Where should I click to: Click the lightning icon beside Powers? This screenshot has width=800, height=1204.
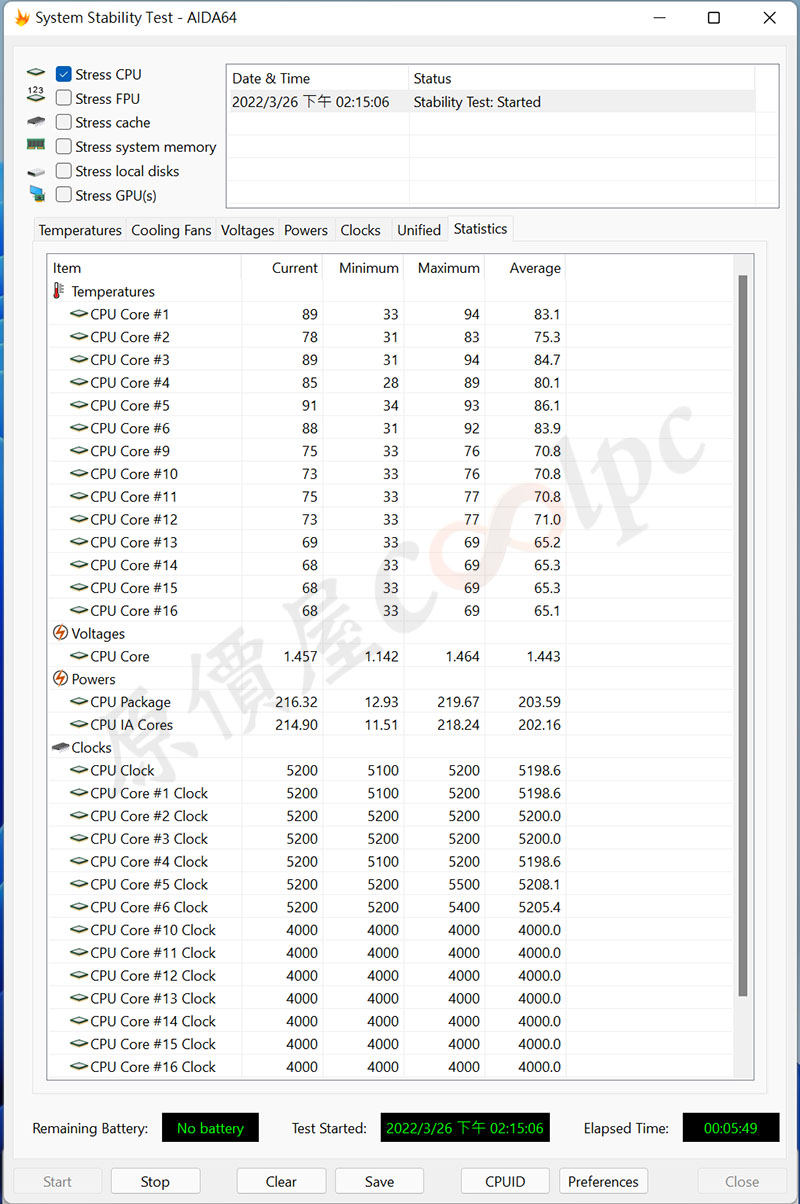pyautogui.click(x=60, y=679)
